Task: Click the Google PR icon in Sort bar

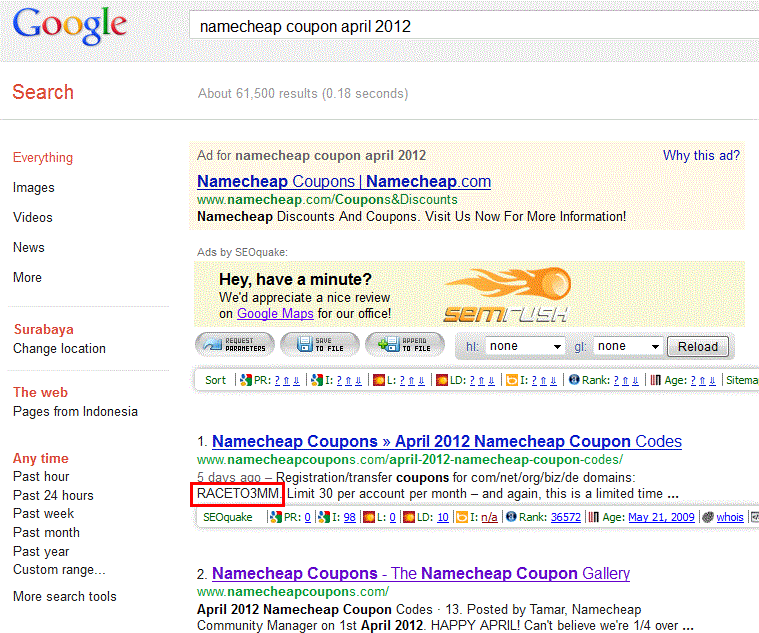Action: tap(246, 380)
